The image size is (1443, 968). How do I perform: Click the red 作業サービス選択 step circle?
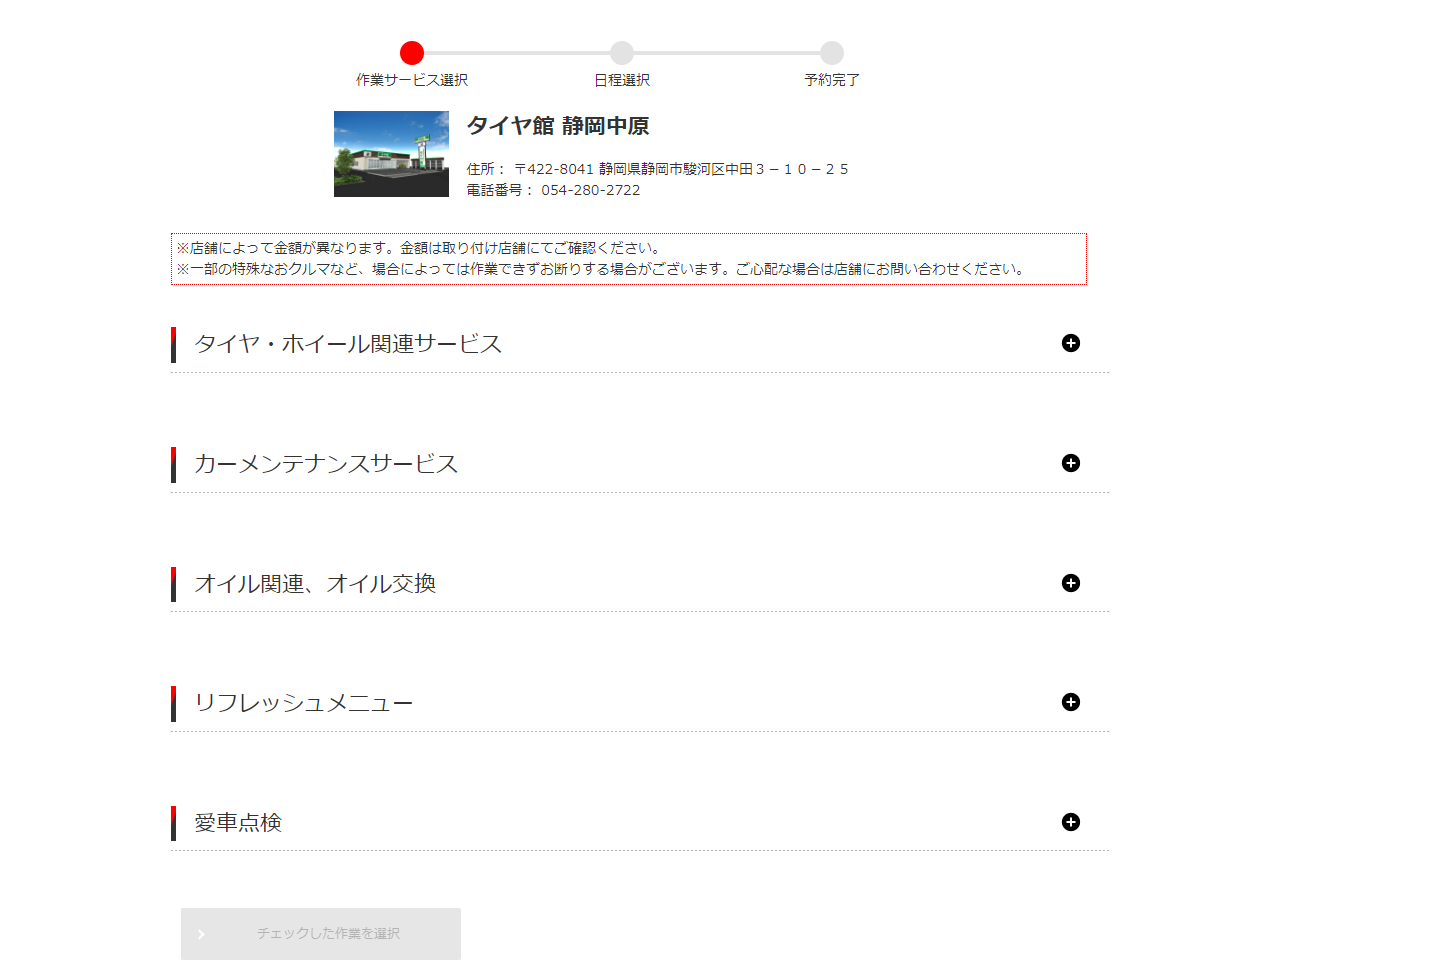pos(412,53)
